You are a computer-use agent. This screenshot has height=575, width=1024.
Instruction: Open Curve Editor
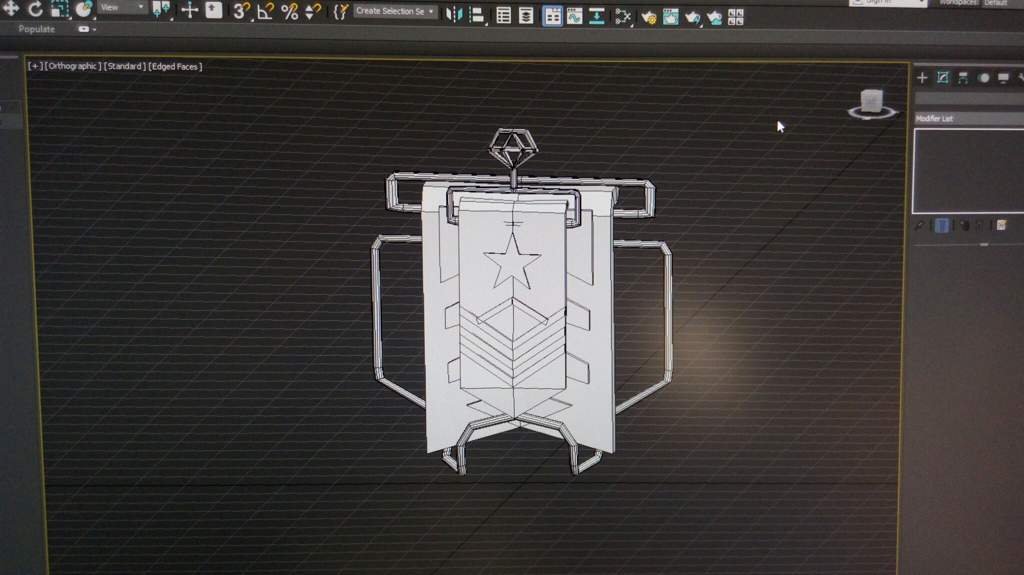[x=575, y=16]
